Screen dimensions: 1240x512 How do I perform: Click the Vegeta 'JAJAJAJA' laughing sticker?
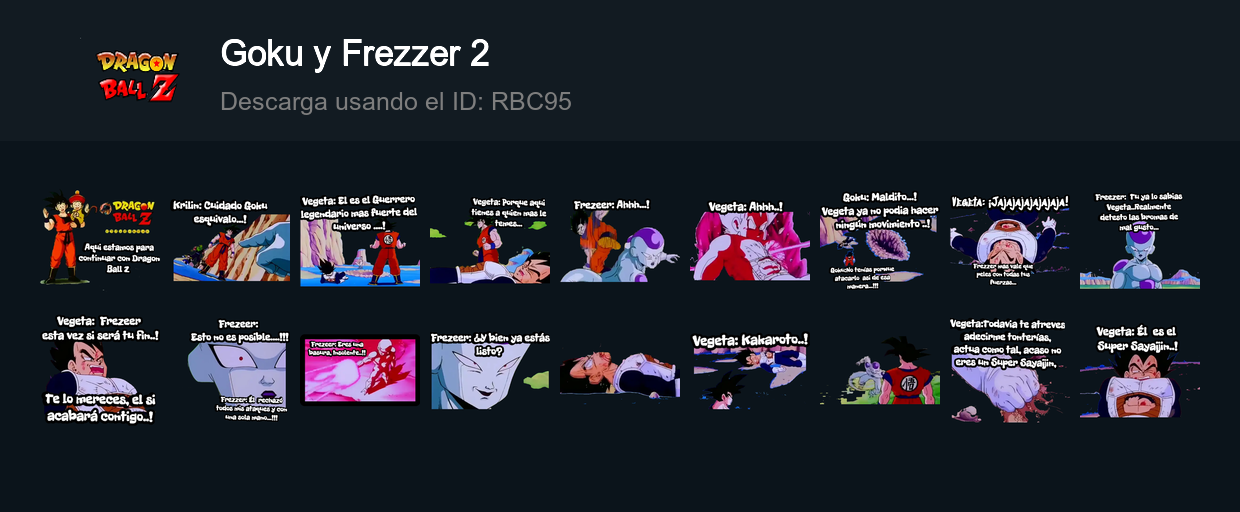1010,240
